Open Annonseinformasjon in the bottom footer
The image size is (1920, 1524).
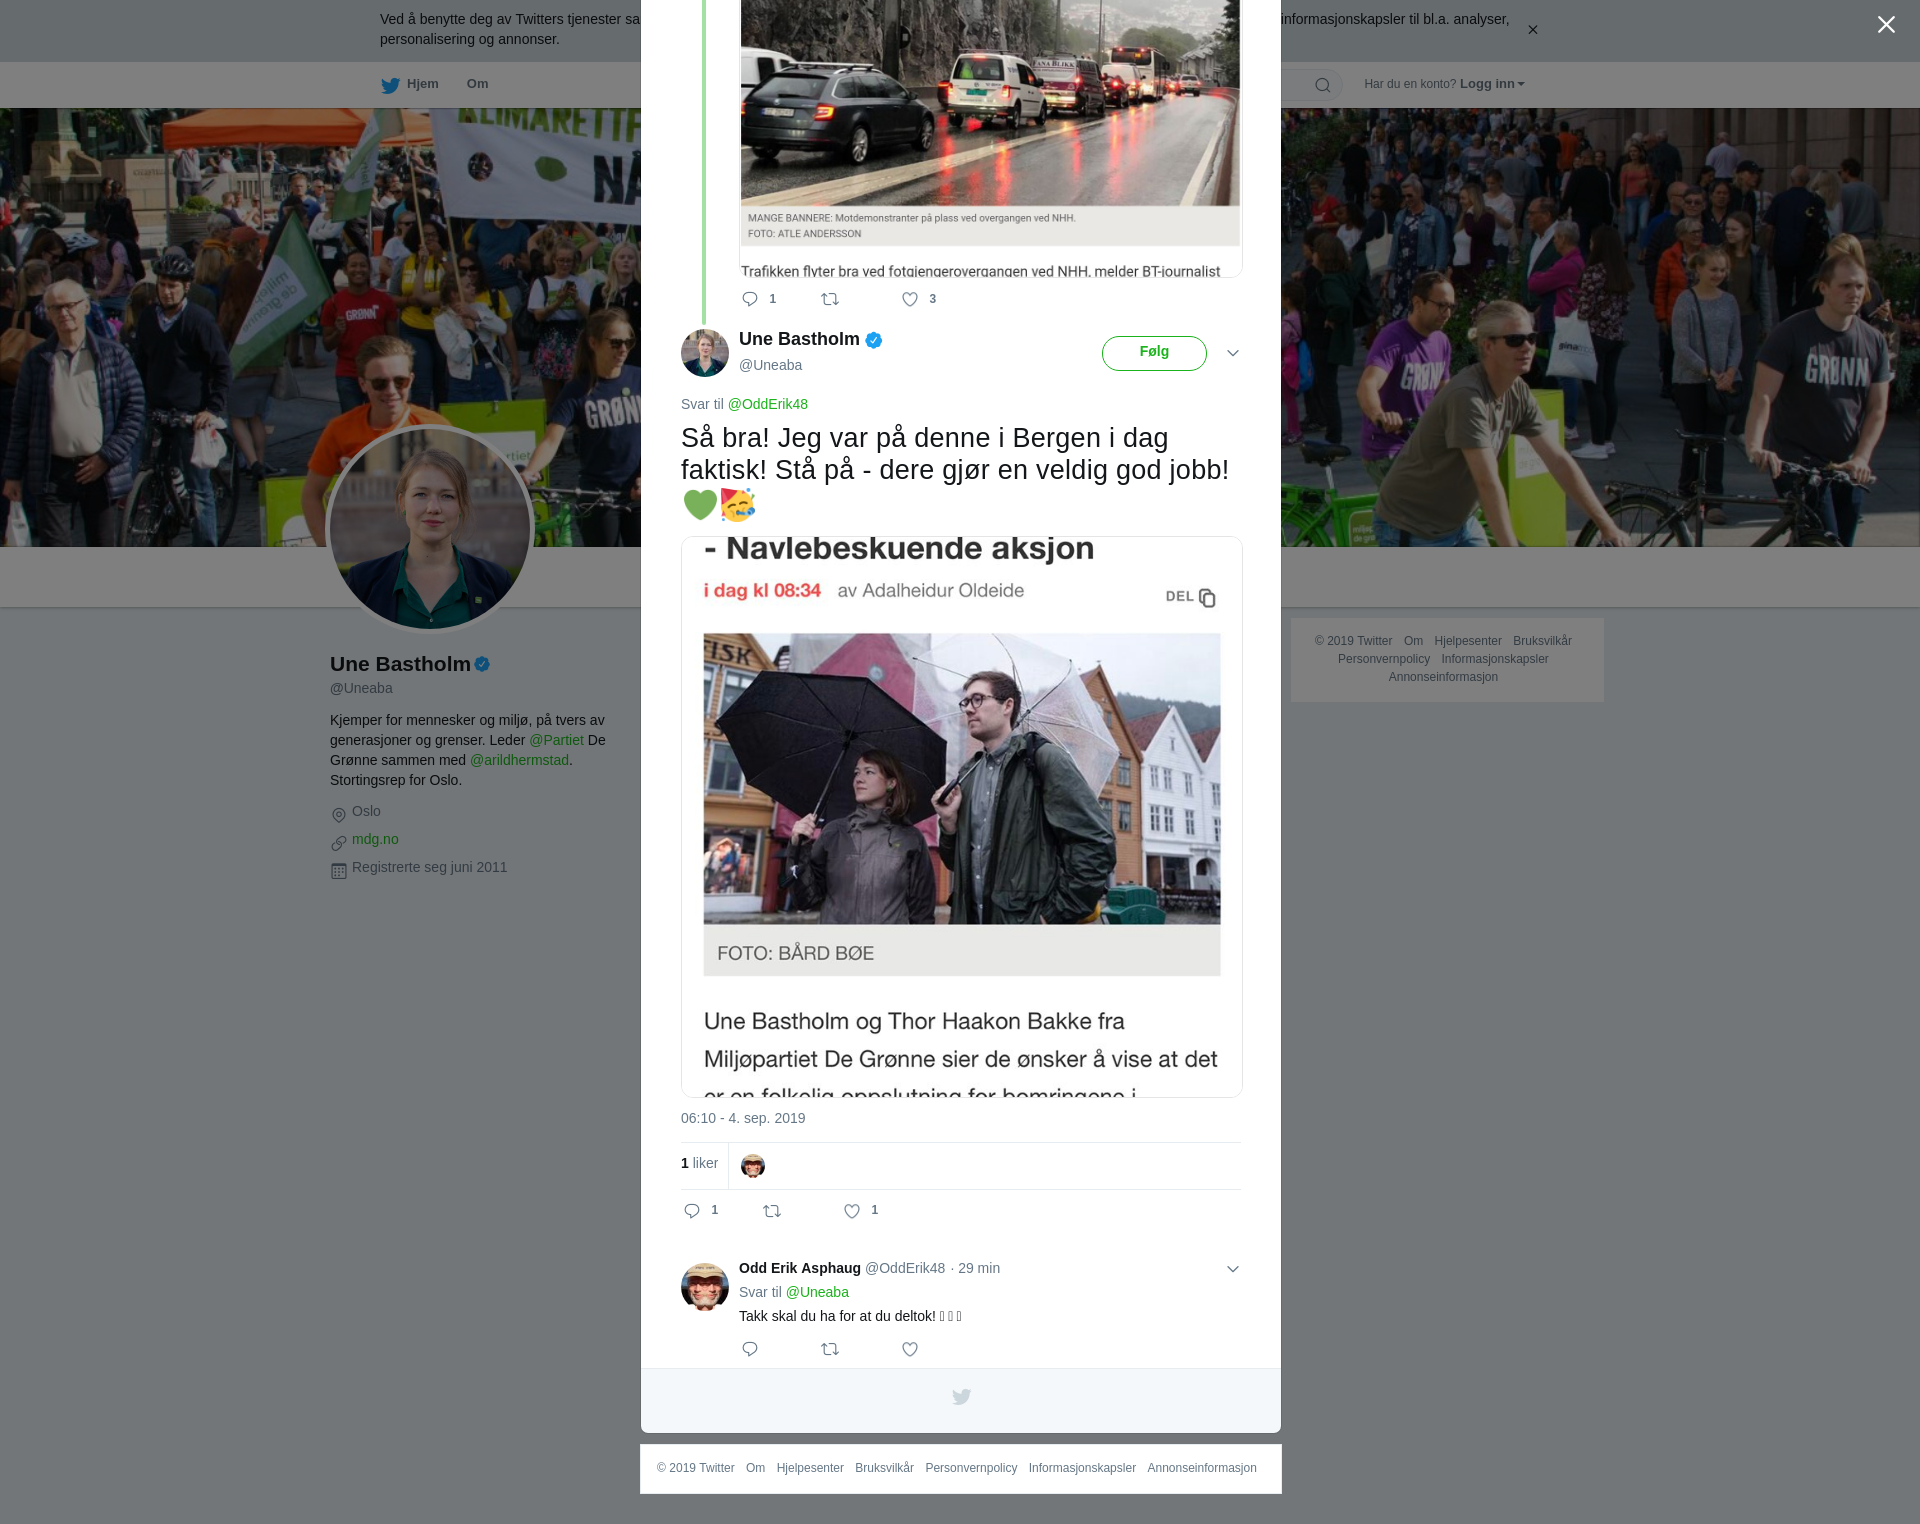click(1202, 1468)
